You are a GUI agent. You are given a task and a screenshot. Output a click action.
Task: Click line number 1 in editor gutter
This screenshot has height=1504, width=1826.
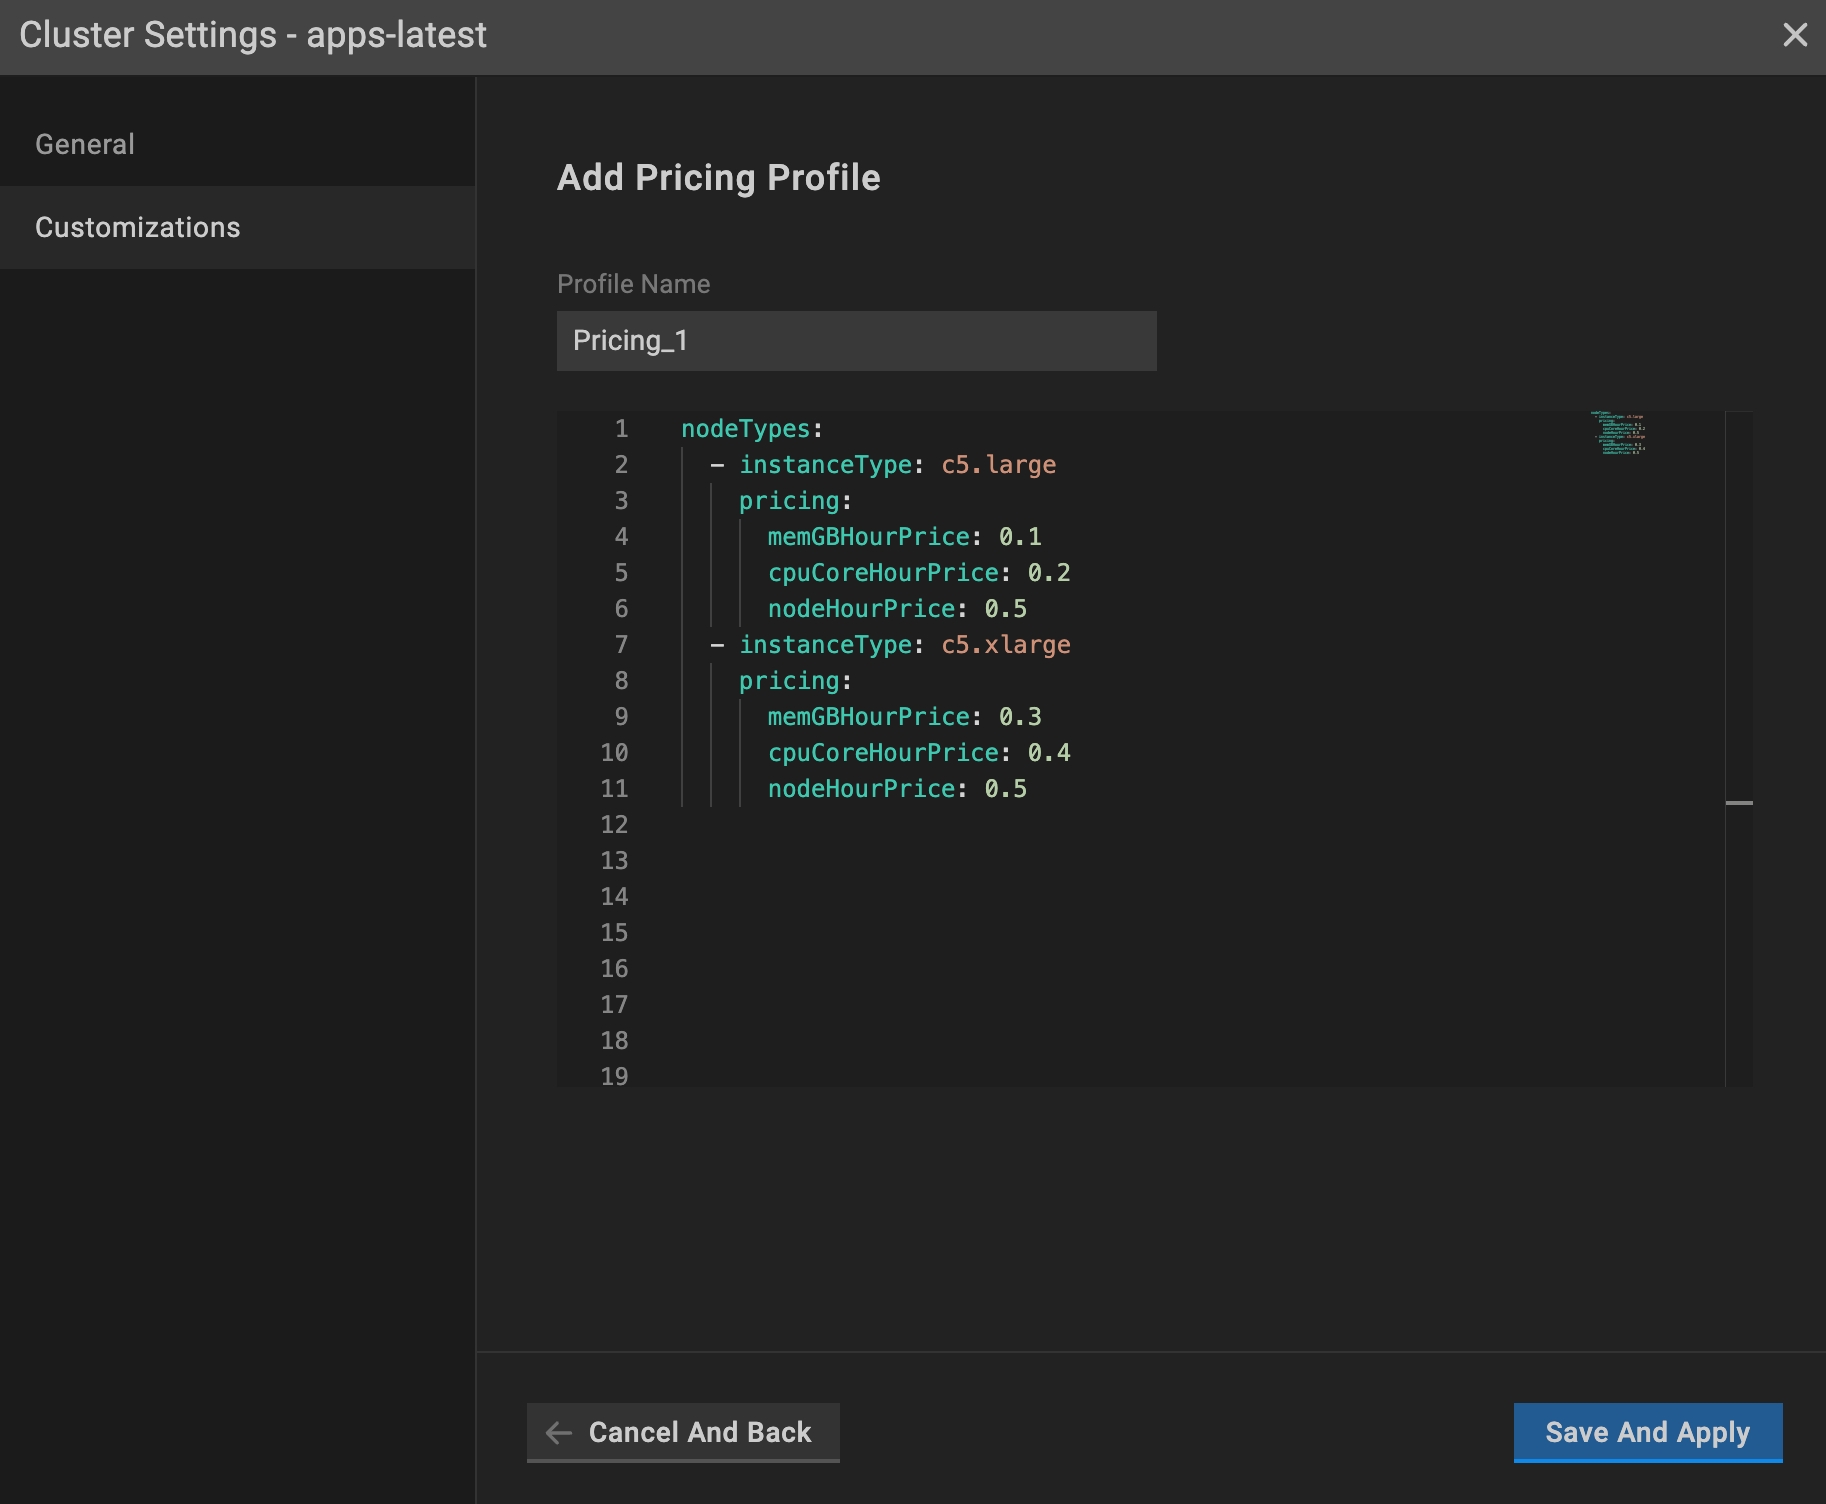[621, 429]
